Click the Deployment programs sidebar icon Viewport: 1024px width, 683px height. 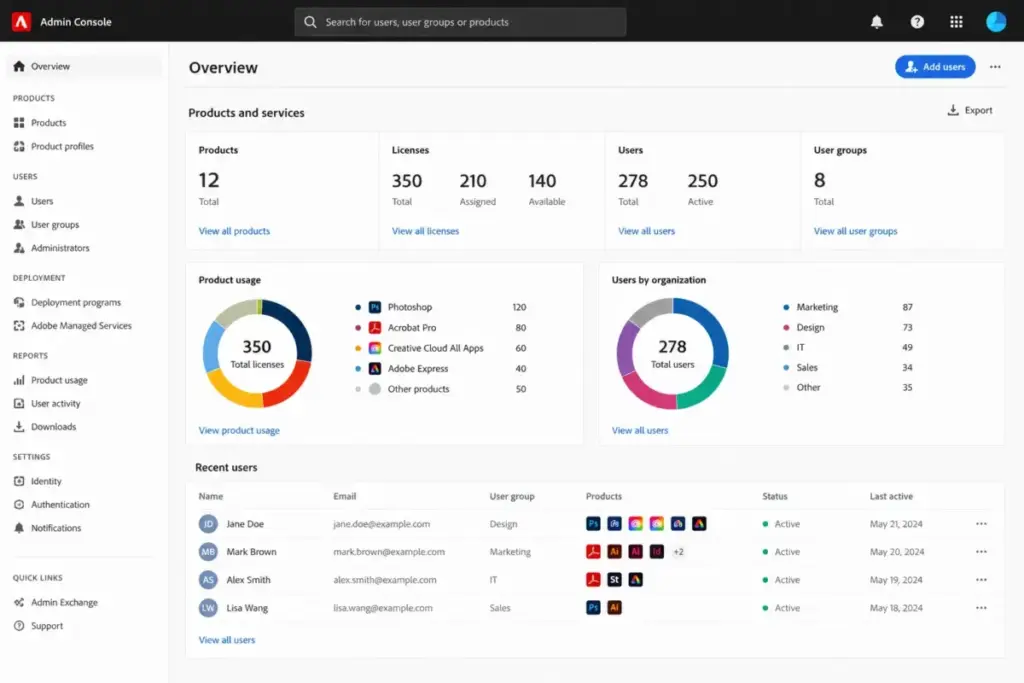coord(19,302)
